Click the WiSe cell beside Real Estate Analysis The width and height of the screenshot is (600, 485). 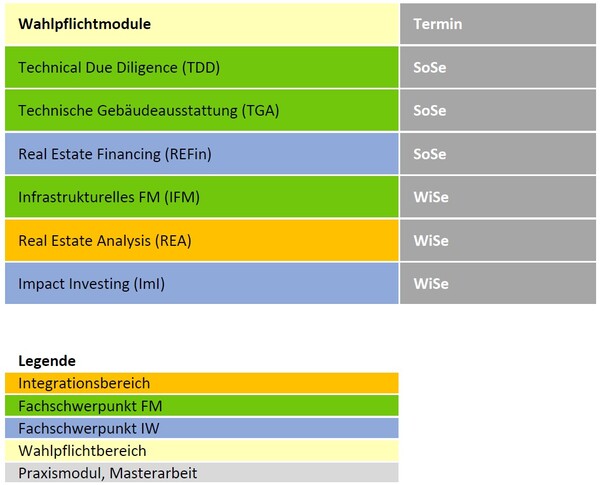pos(497,240)
